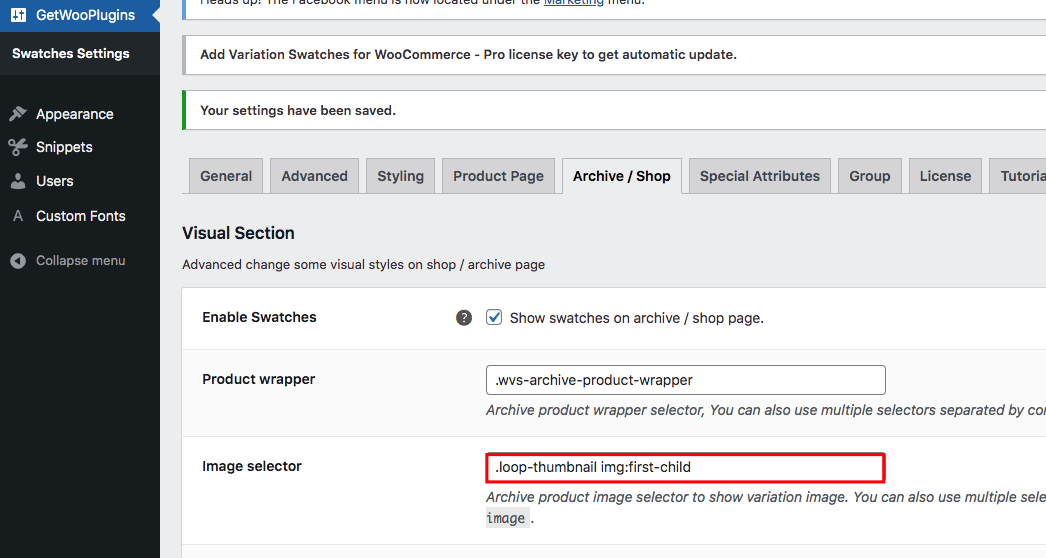Click 'Advanced change some visual styles' description
This screenshot has width=1046, height=558.
click(x=364, y=264)
